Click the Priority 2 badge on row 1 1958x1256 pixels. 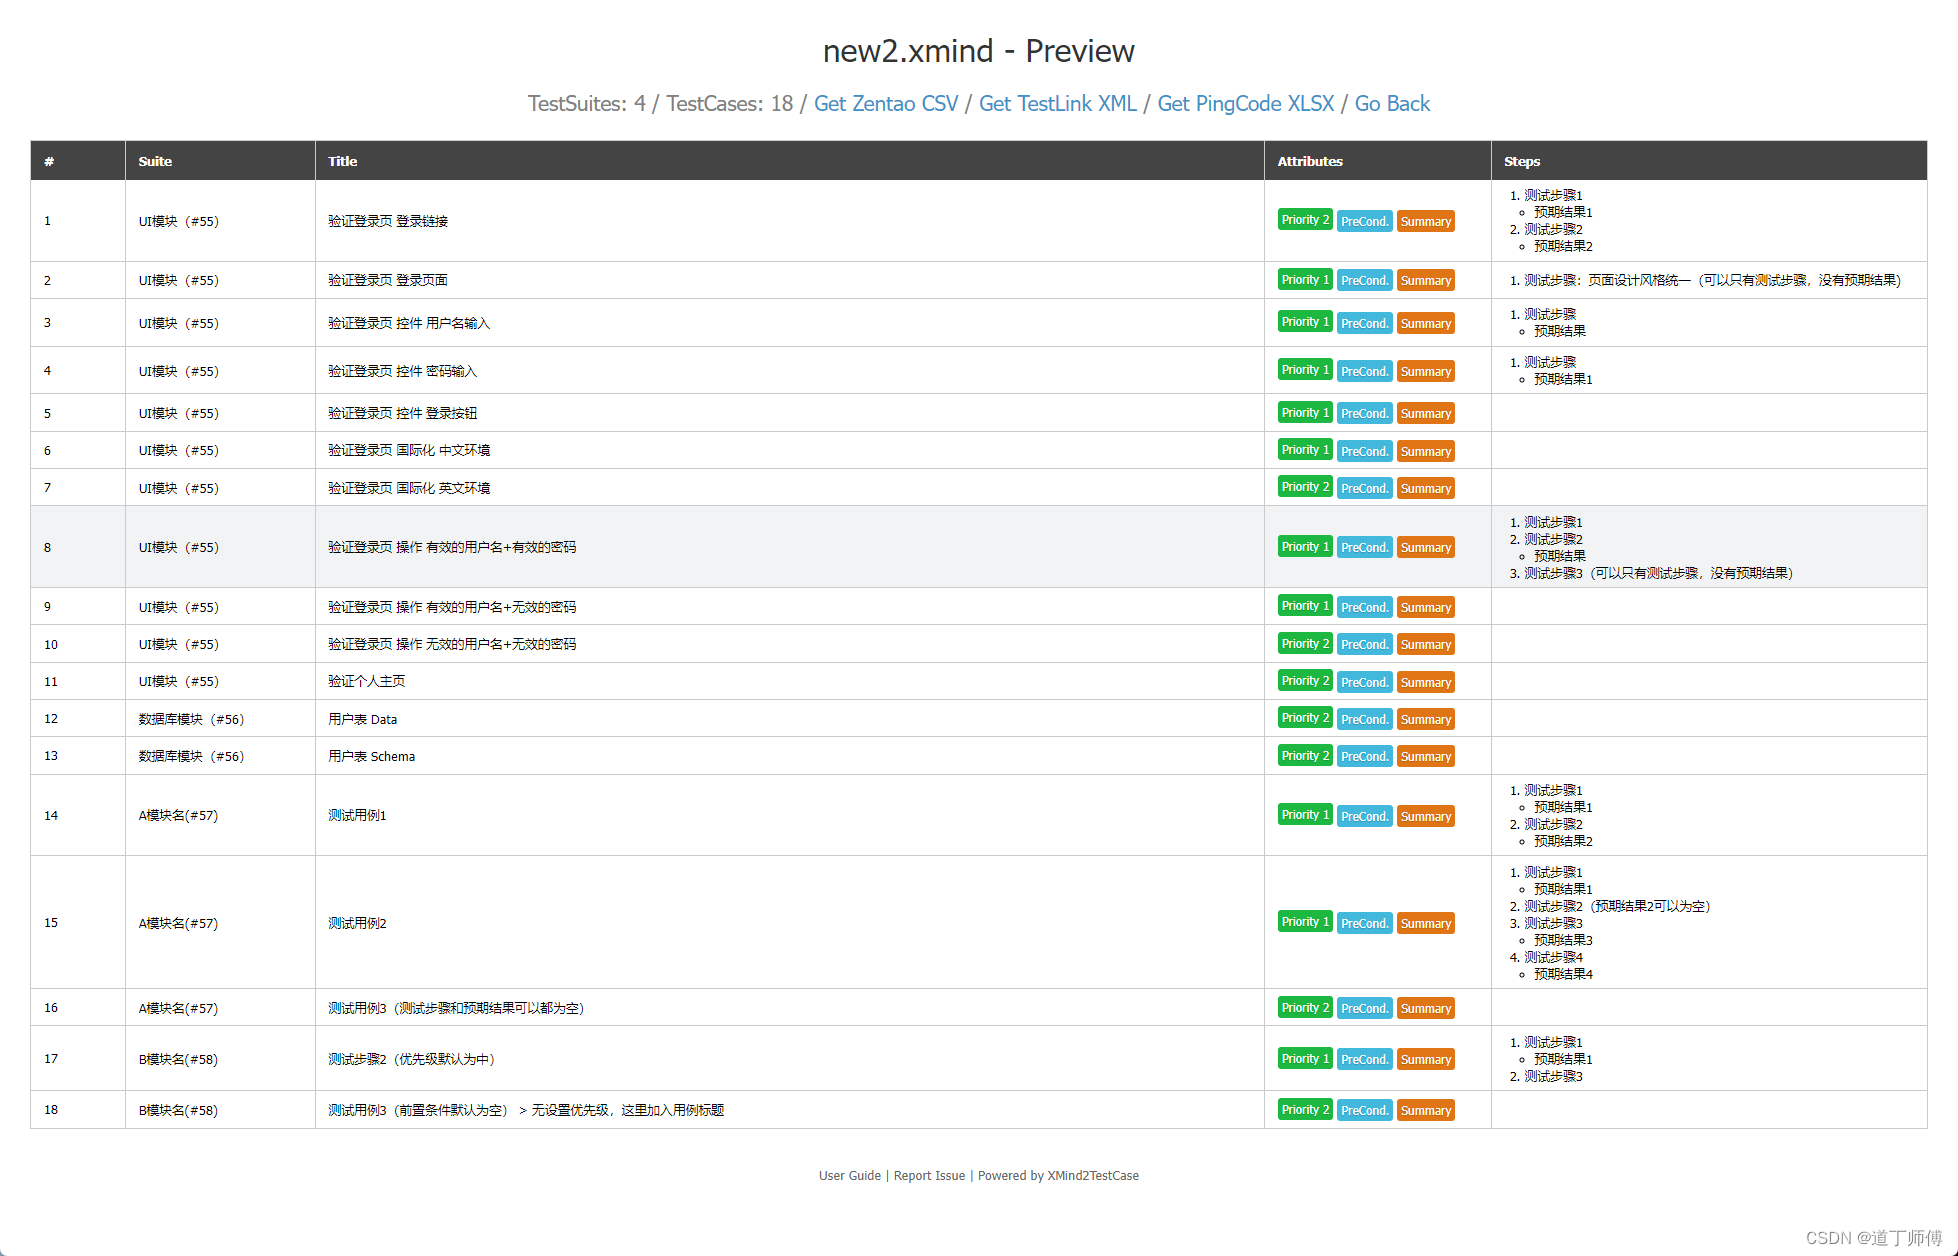click(x=1304, y=220)
